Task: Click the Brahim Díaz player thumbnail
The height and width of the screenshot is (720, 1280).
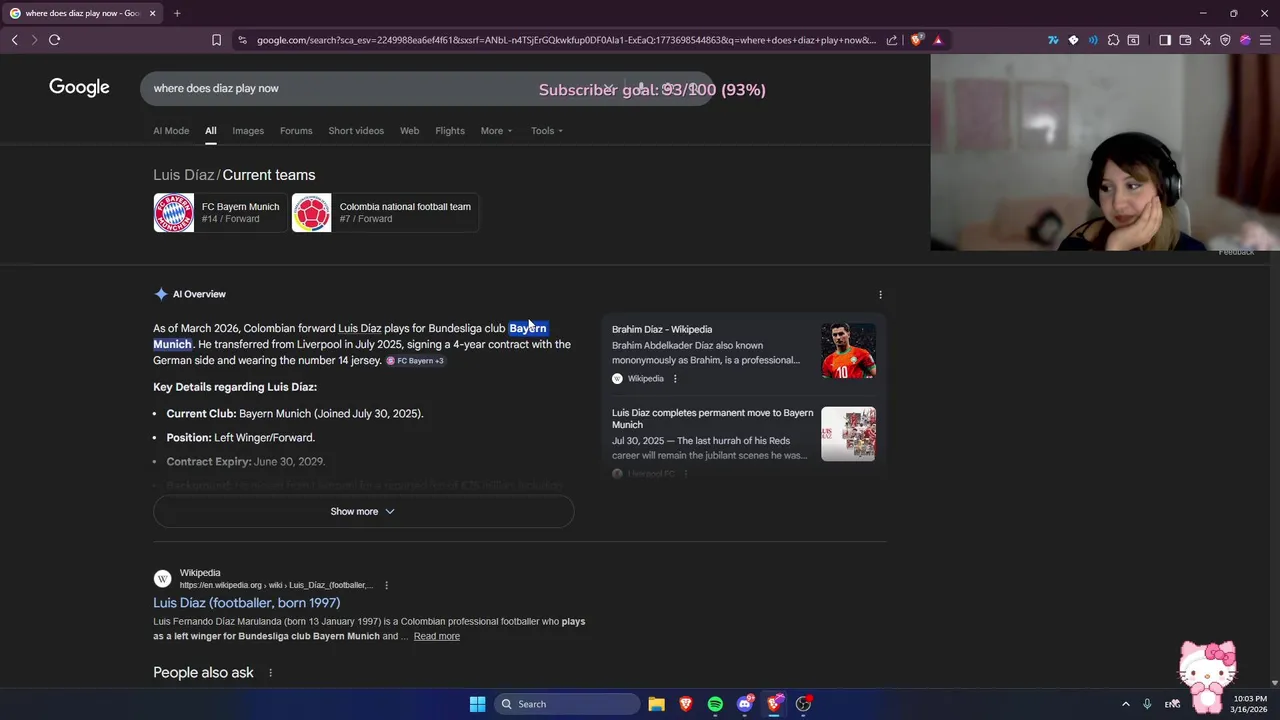Action: (848, 351)
